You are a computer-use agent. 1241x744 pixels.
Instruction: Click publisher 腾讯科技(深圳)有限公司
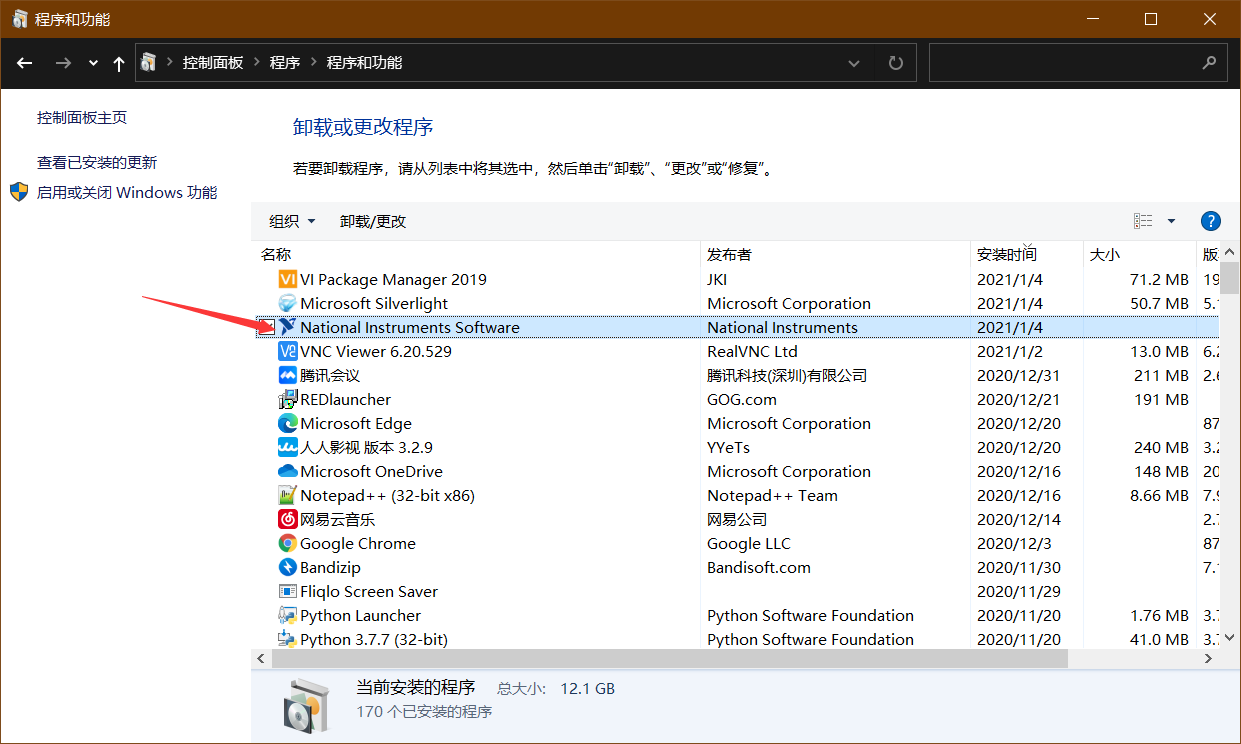pyautogui.click(x=787, y=375)
